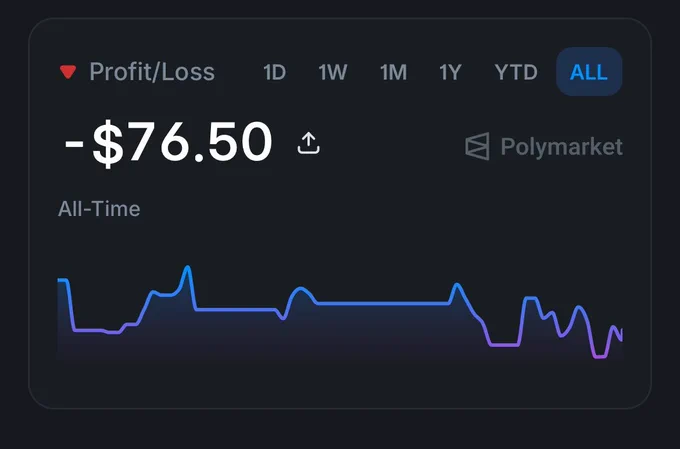The height and width of the screenshot is (449, 680).
Task: Click the lowest purple trough near chart end
Action: 600,357
